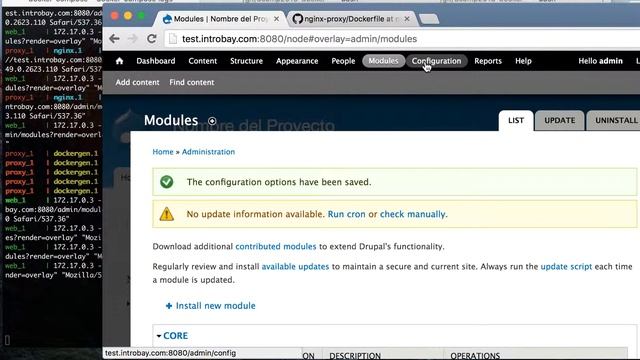The height and width of the screenshot is (360, 640).
Task: Reload the page with the refresh icon
Action: pos(152,39)
